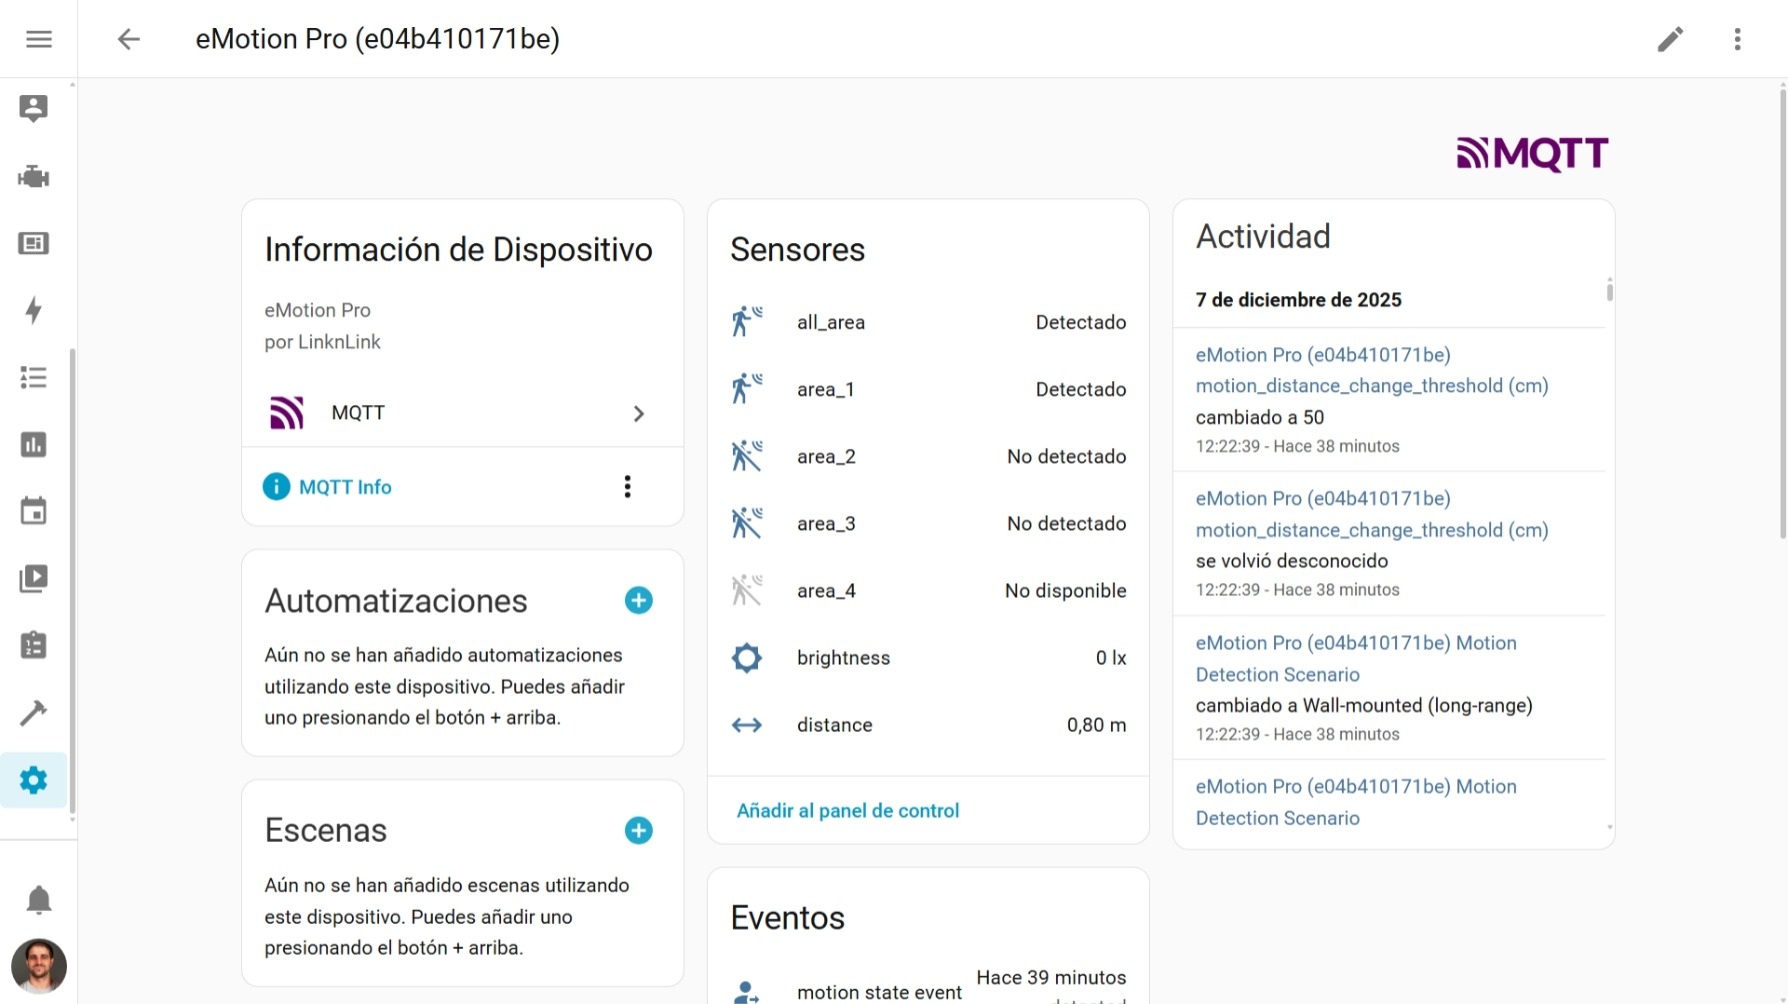Click the all_area motion sensor icon
Image resolution: width=1788 pixels, height=1004 pixels.
pyautogui.click(x=747, y=321)
